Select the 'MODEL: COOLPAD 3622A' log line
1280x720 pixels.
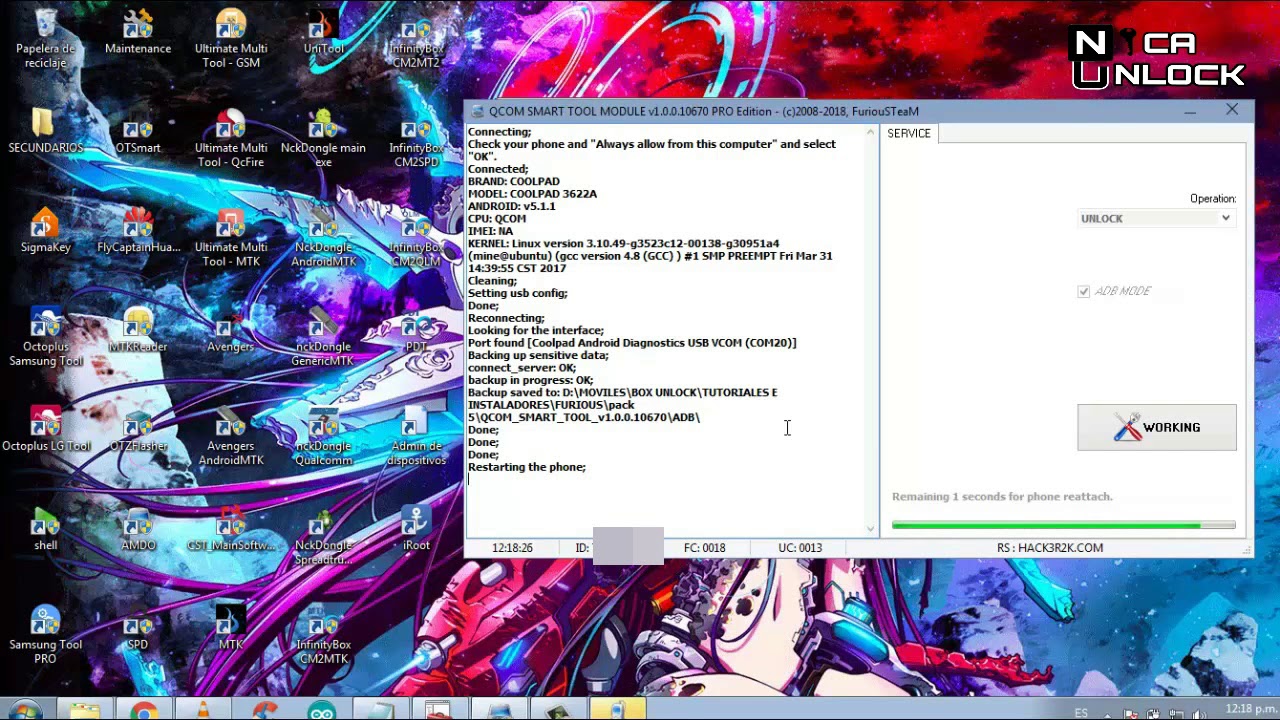point(532,194)
